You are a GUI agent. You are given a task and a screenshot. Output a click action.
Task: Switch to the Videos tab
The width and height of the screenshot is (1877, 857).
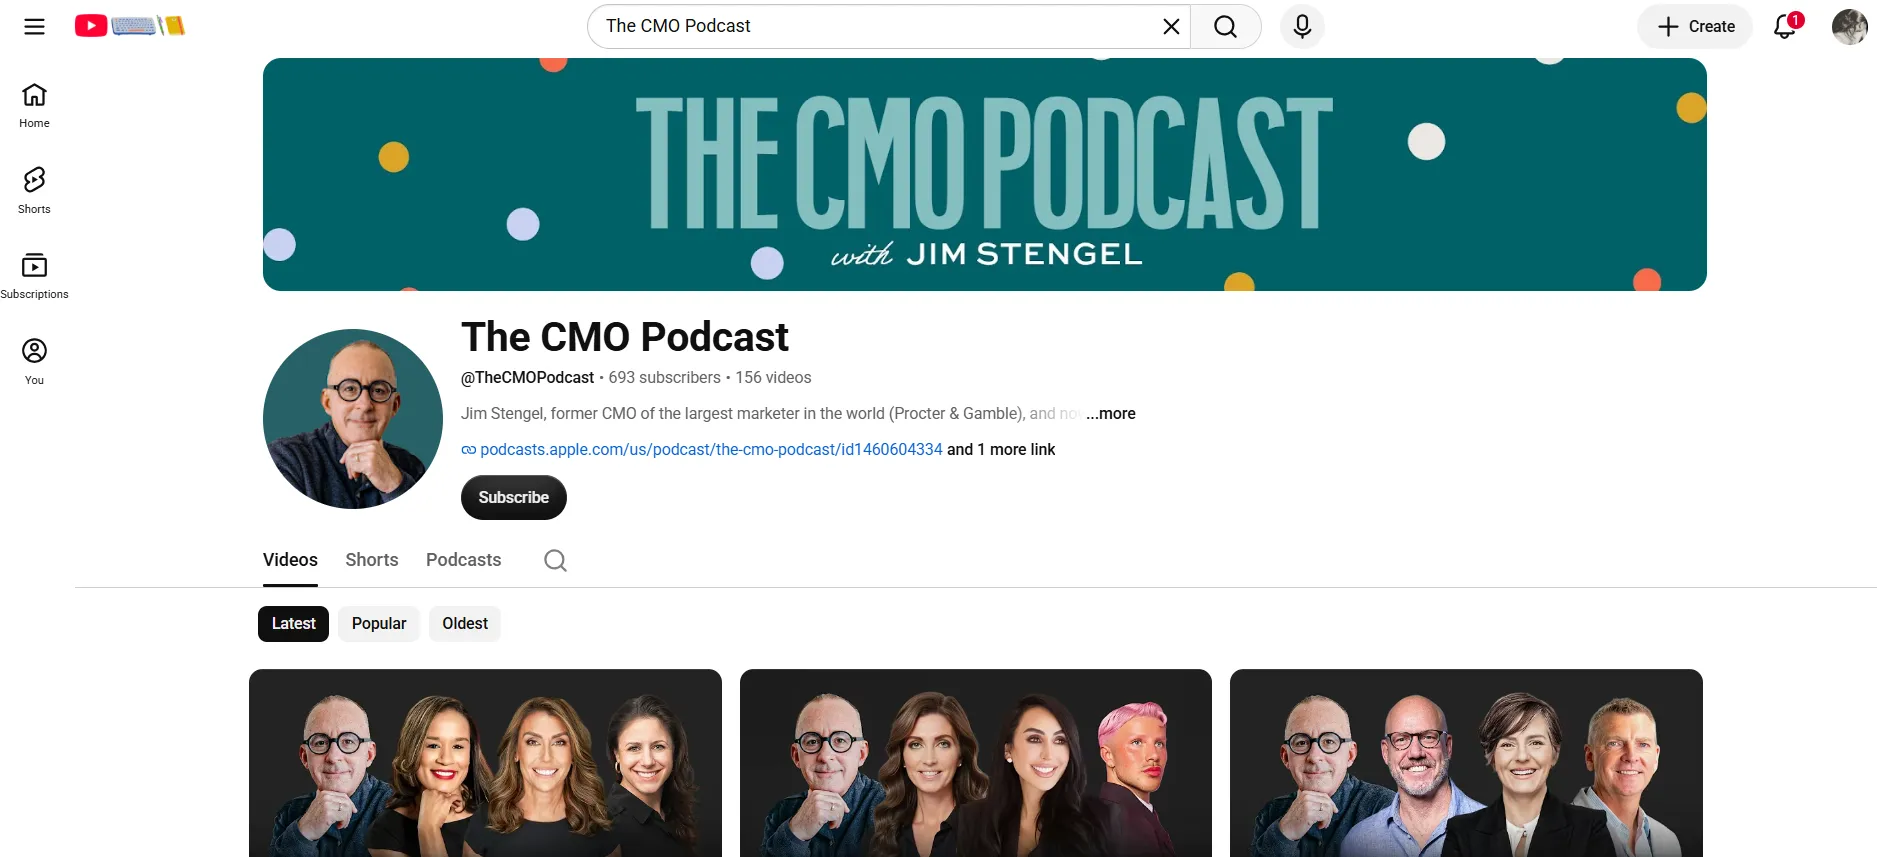(x=290, y=560)
